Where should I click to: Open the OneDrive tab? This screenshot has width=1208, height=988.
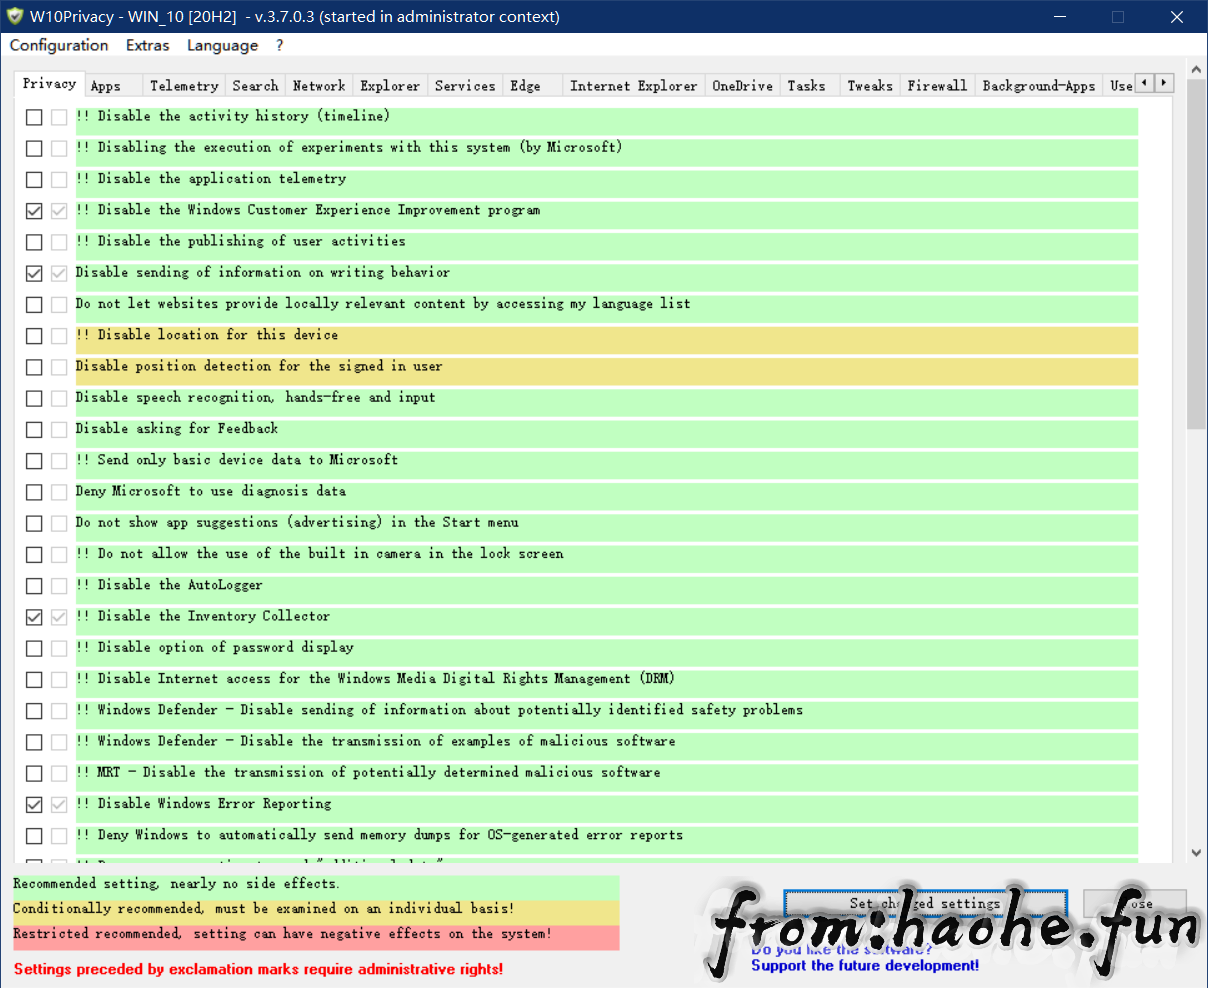(x=742, y=86)
